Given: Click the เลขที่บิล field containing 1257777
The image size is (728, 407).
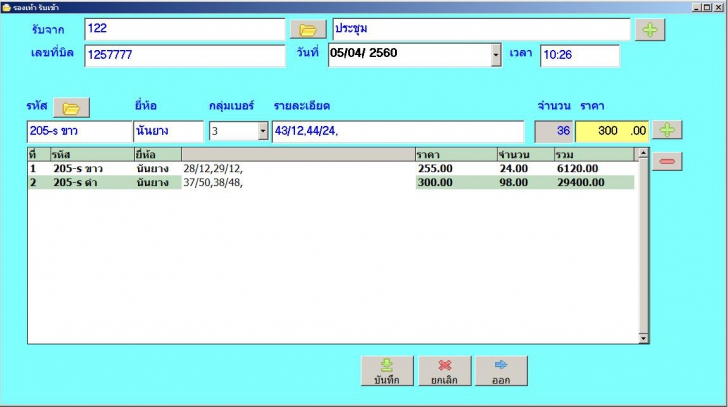Looking at the screenshot, I should click(184, 56).
